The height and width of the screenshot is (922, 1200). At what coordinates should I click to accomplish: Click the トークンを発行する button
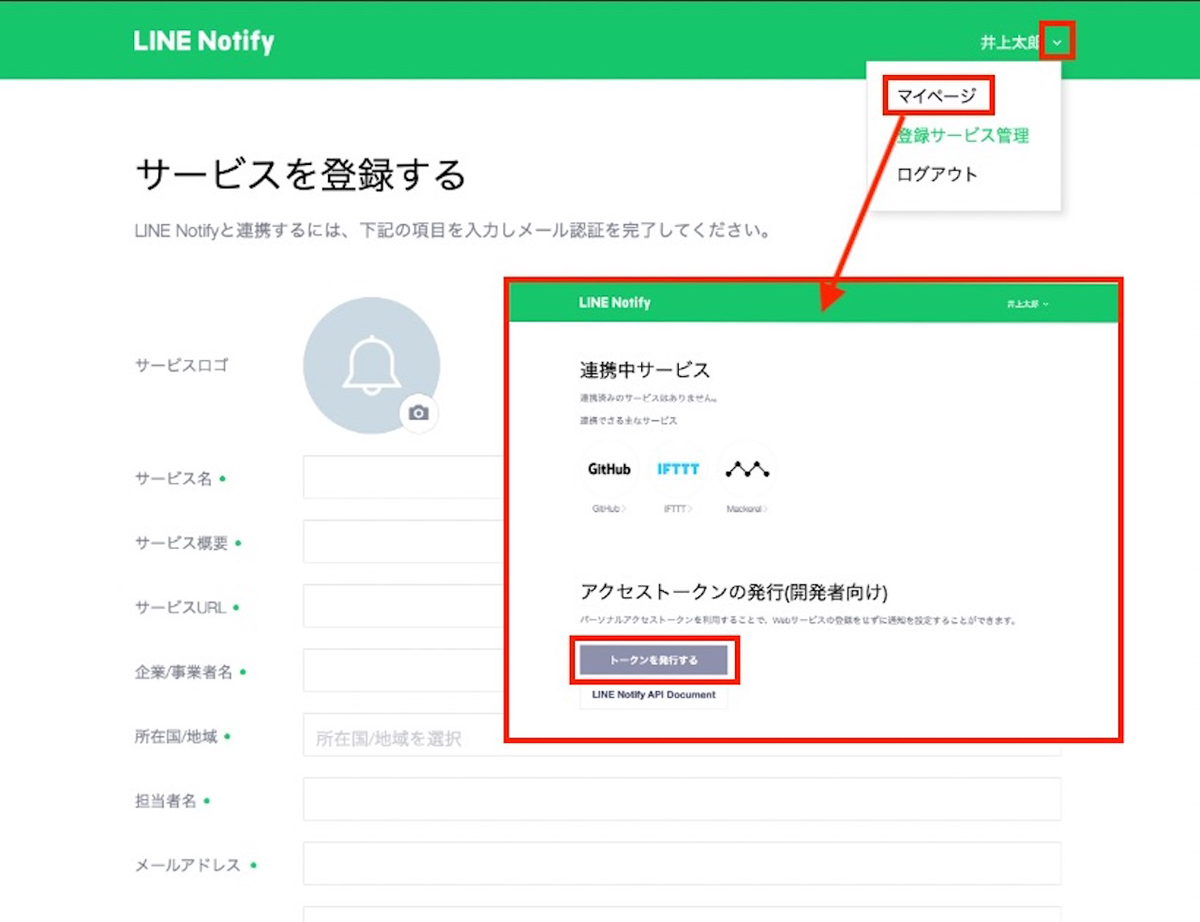coord(654,661)
